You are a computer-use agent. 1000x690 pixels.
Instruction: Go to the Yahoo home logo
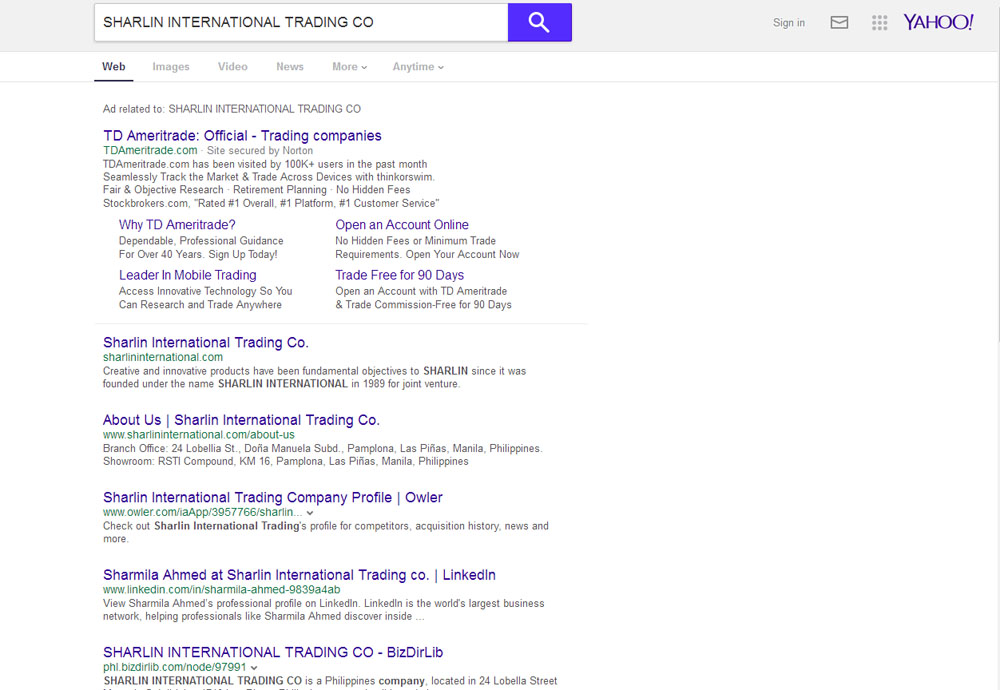coord(938,22)
